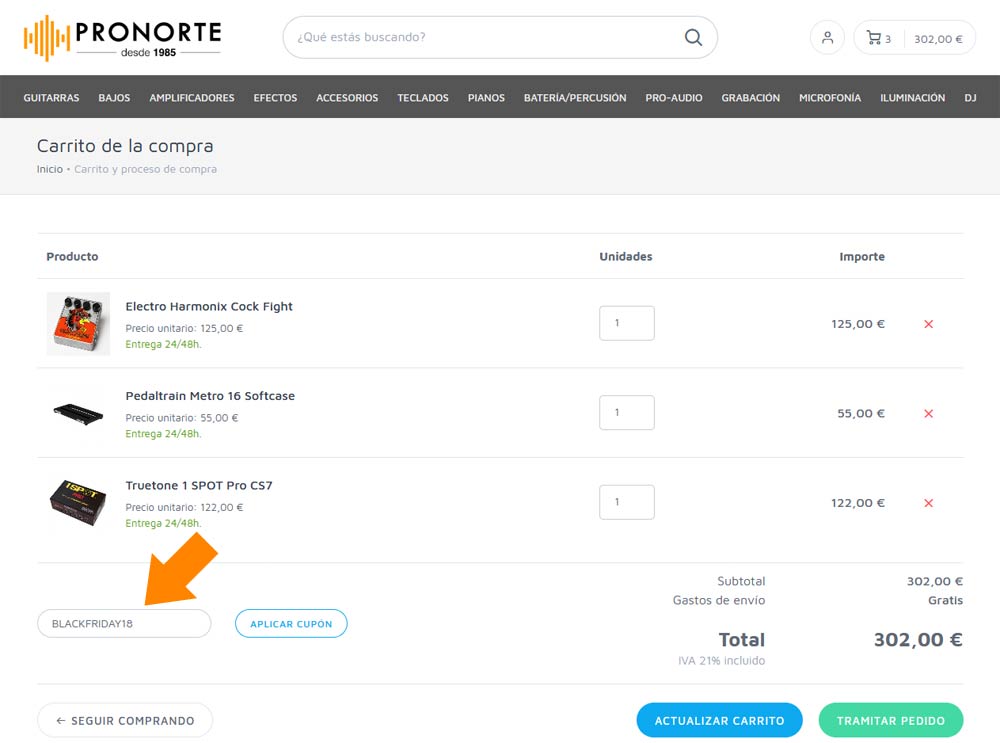Click the 122,00 € importe amount
The image size is (1000, 743).
tap(858, 503)
